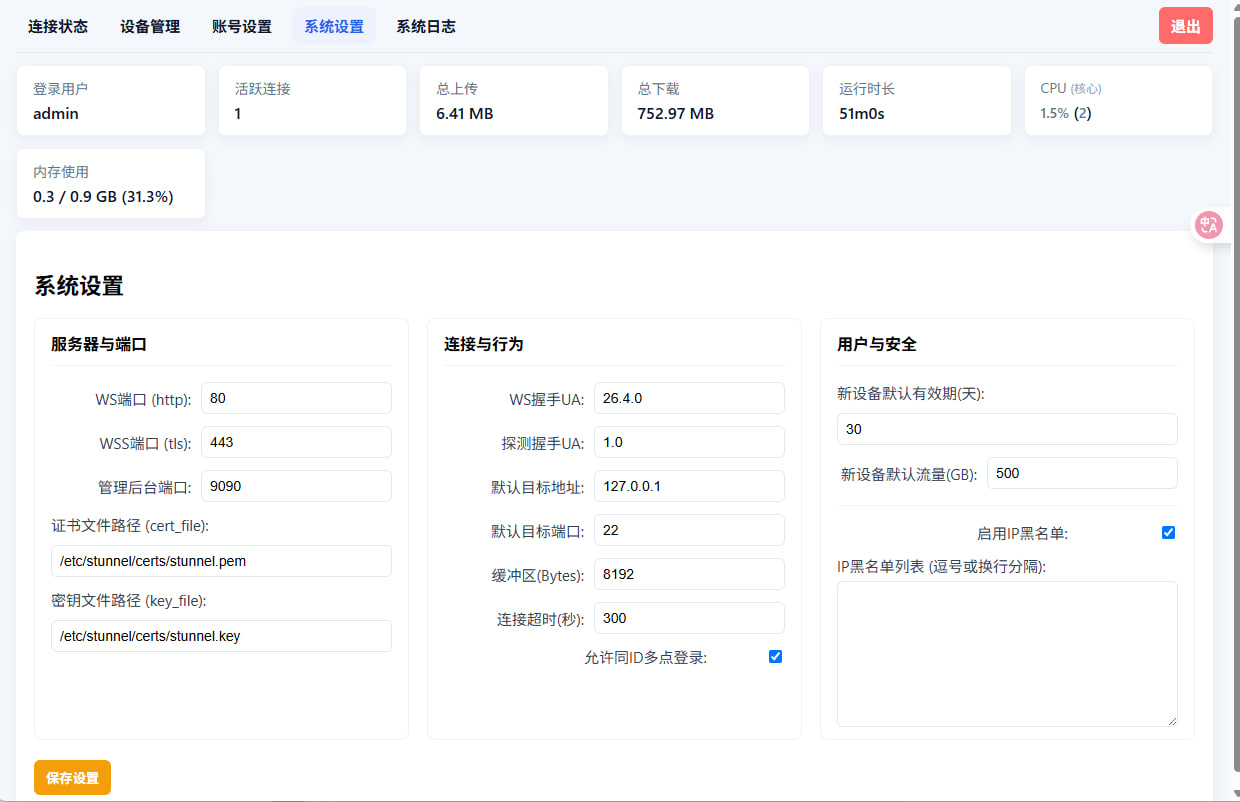Select the 密钥文件路径 key_file input
1240x802 pixels.
221,636
